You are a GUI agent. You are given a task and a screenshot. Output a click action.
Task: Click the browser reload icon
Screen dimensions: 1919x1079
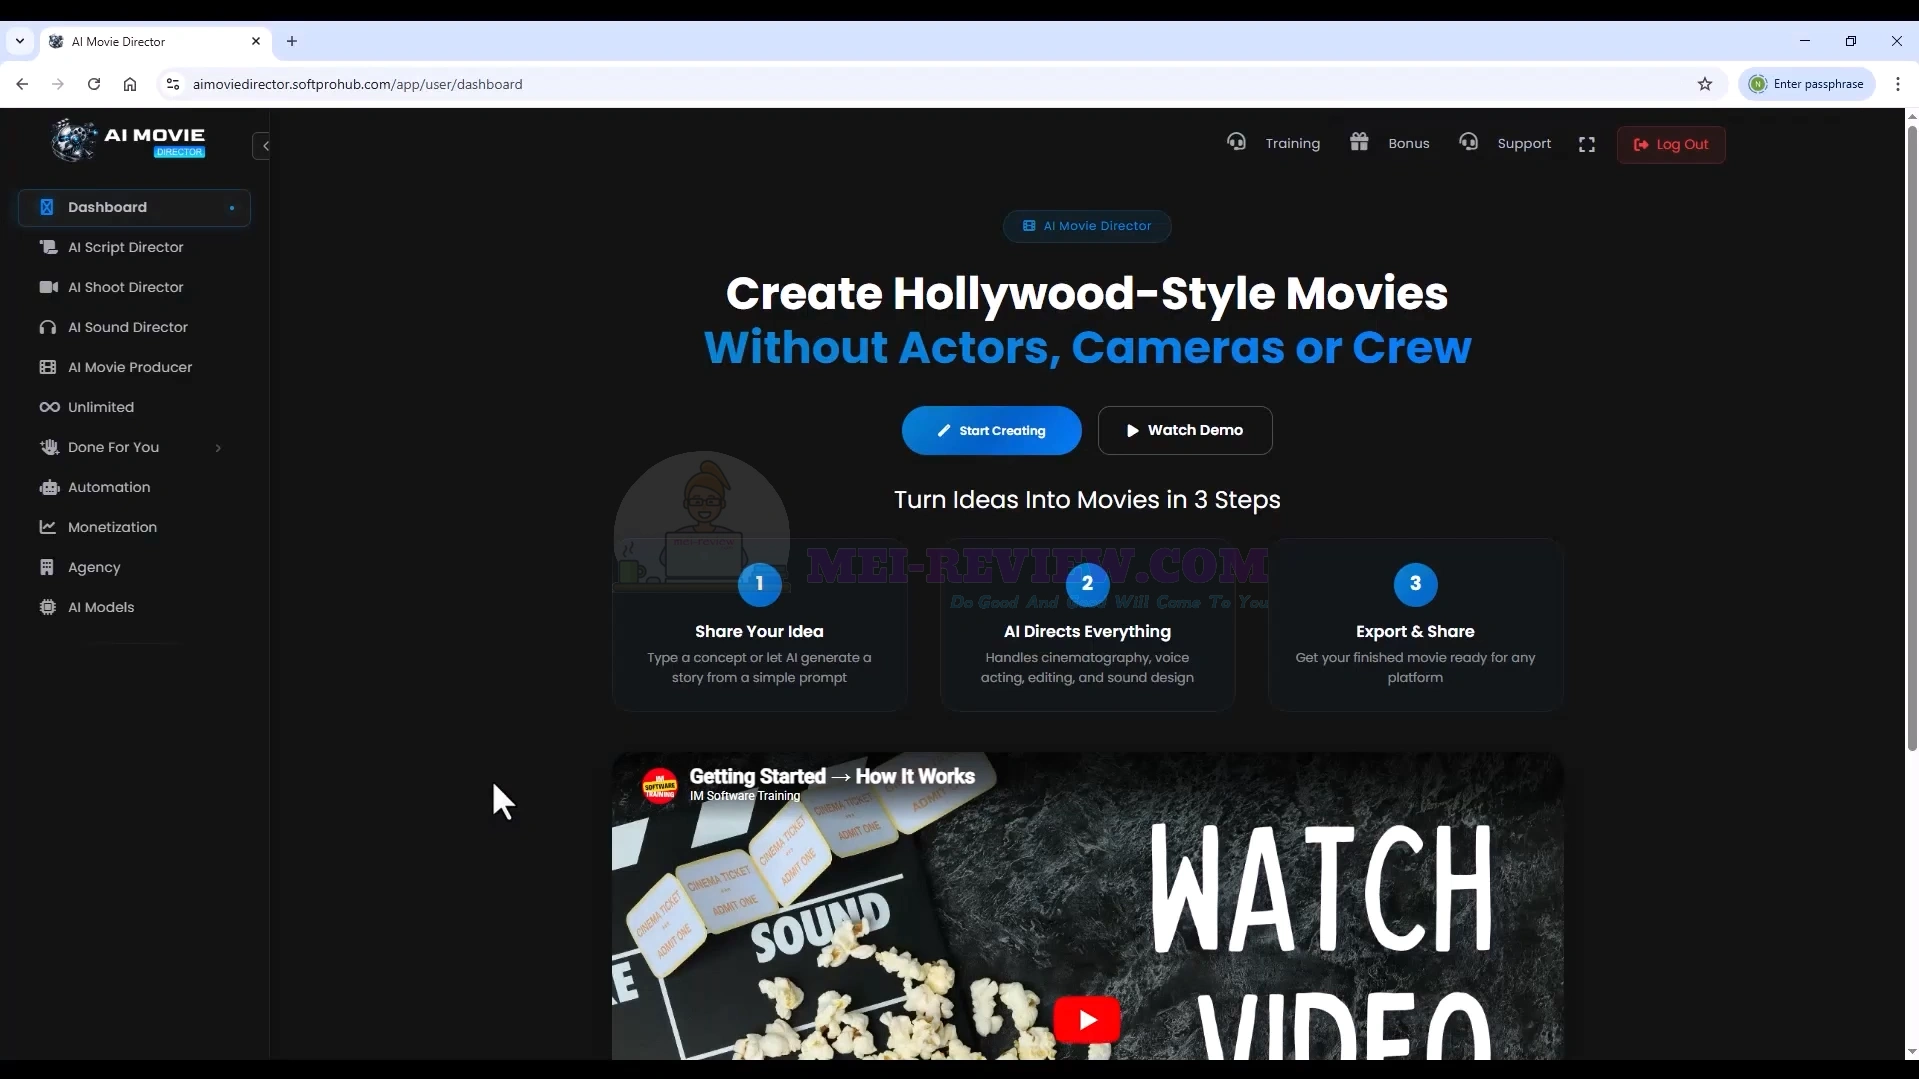94,84
